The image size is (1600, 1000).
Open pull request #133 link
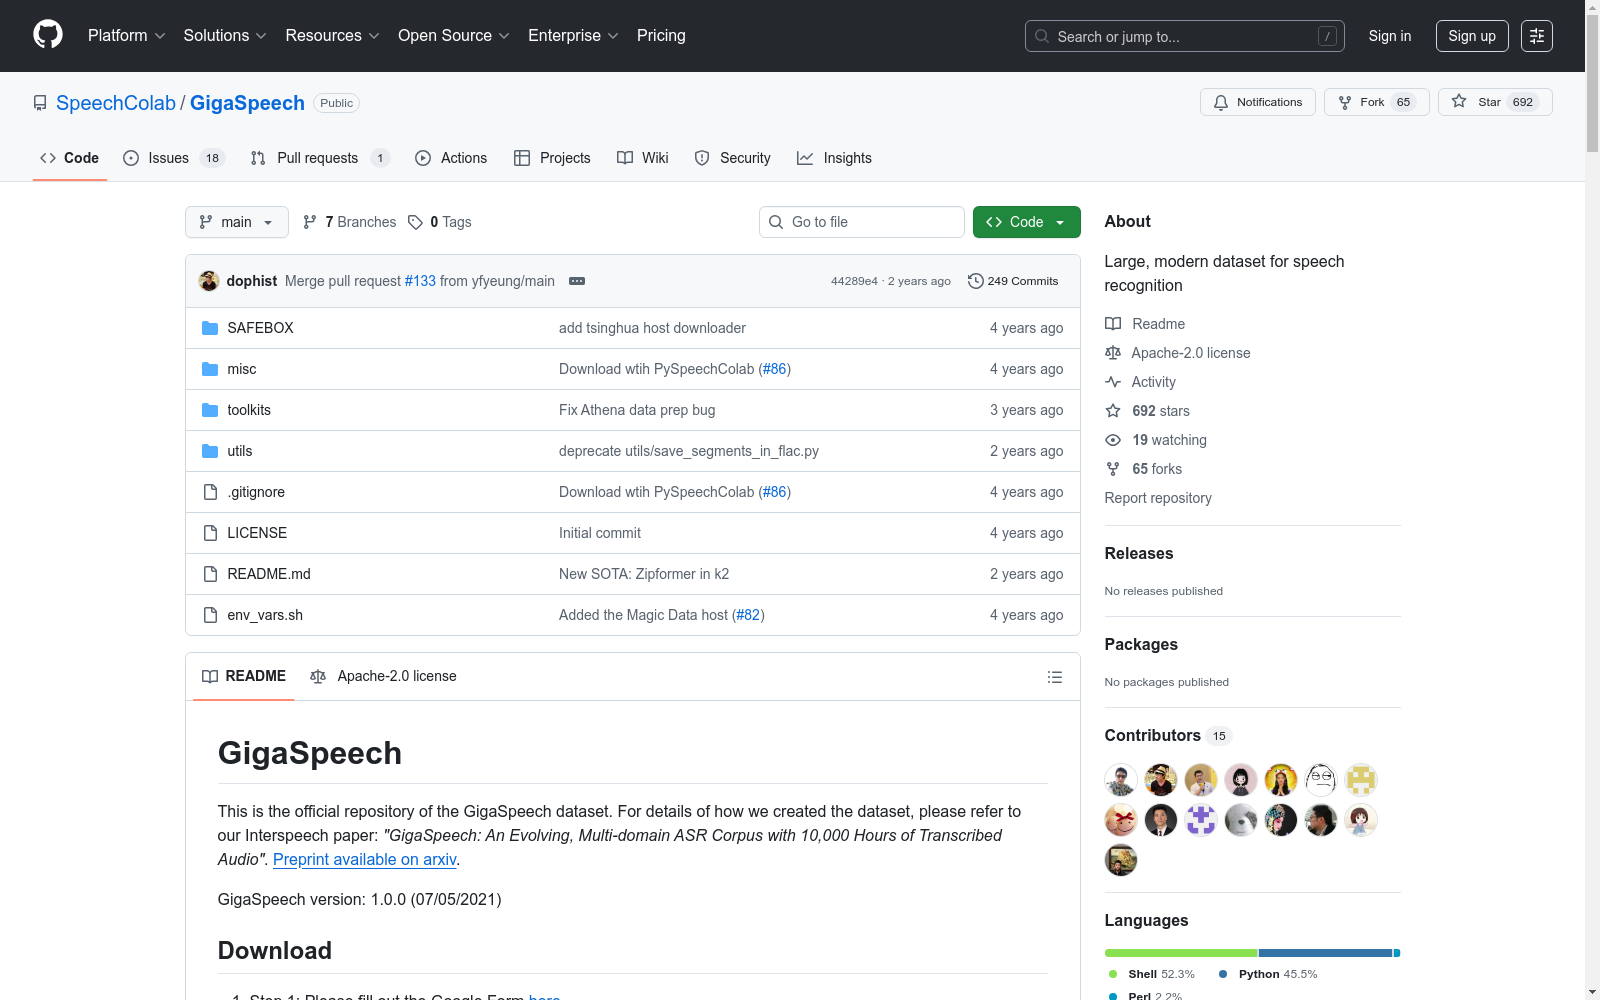(420, 281)
